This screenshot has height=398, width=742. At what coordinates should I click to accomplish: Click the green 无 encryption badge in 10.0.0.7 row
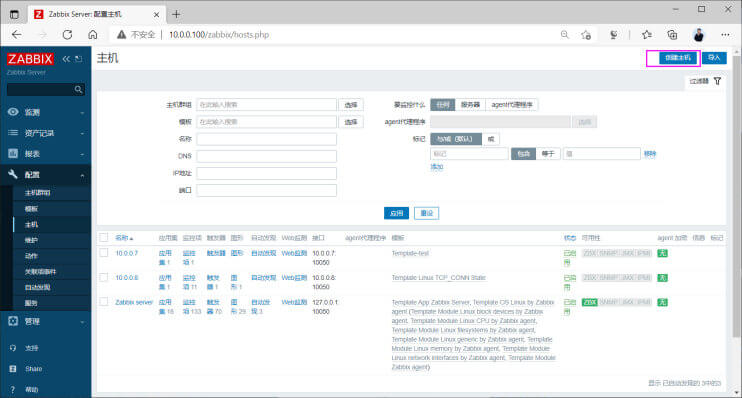(x=662, y=253)
